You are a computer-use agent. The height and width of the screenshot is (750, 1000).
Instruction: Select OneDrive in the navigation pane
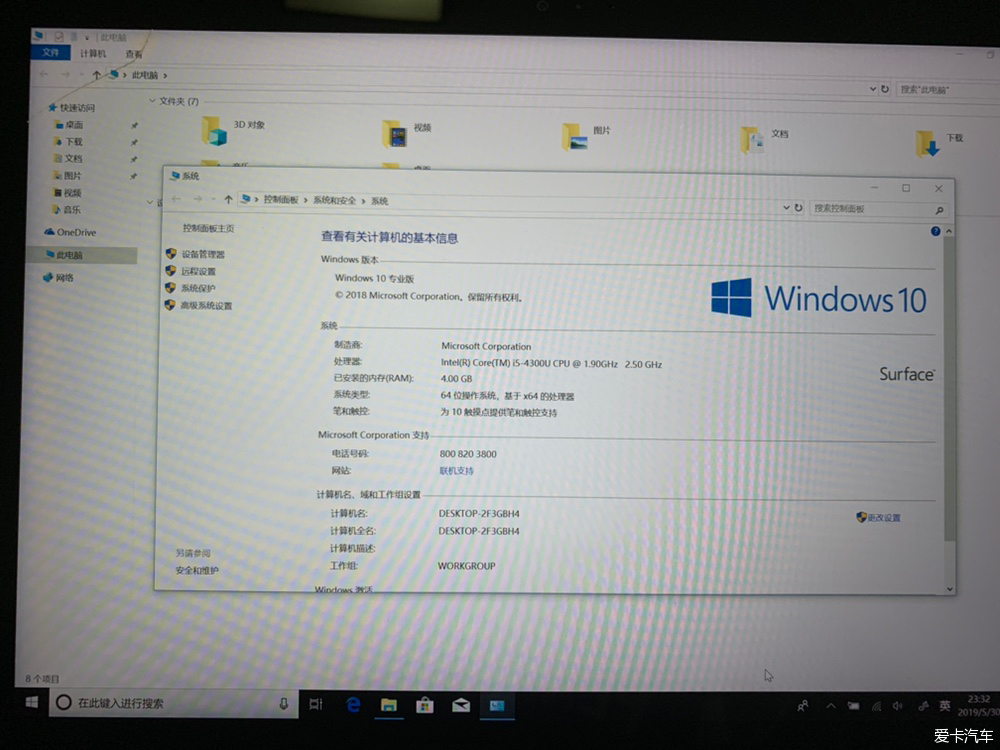pyautogui.click(x=70, y=232)
